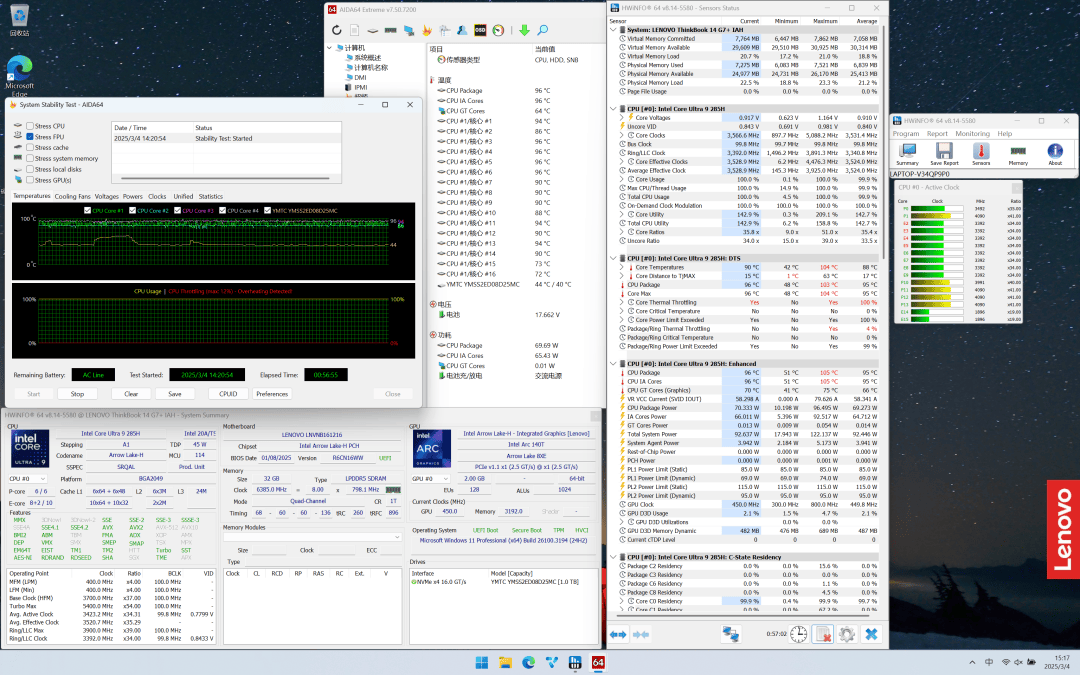Click the Refresh icon in AIDA64 toolbar
The width and height of the screenshot is (1080, 675).
click(337, 31)
